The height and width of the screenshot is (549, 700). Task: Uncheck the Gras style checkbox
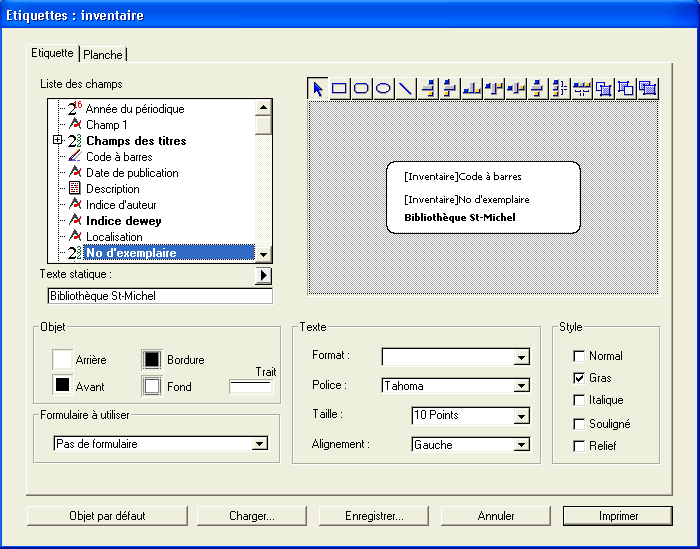point(579,378)
